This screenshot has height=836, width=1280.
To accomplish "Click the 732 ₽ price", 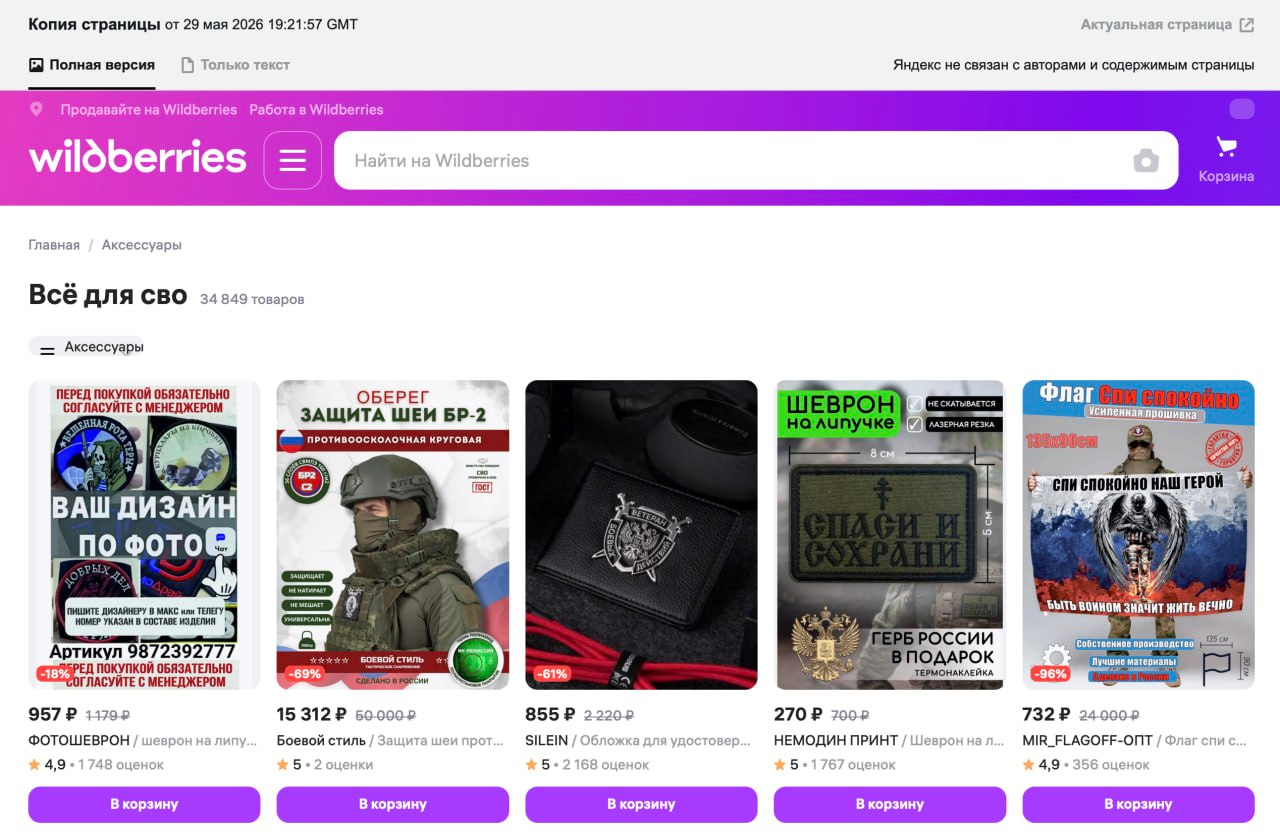I will tap(1047, 714).
